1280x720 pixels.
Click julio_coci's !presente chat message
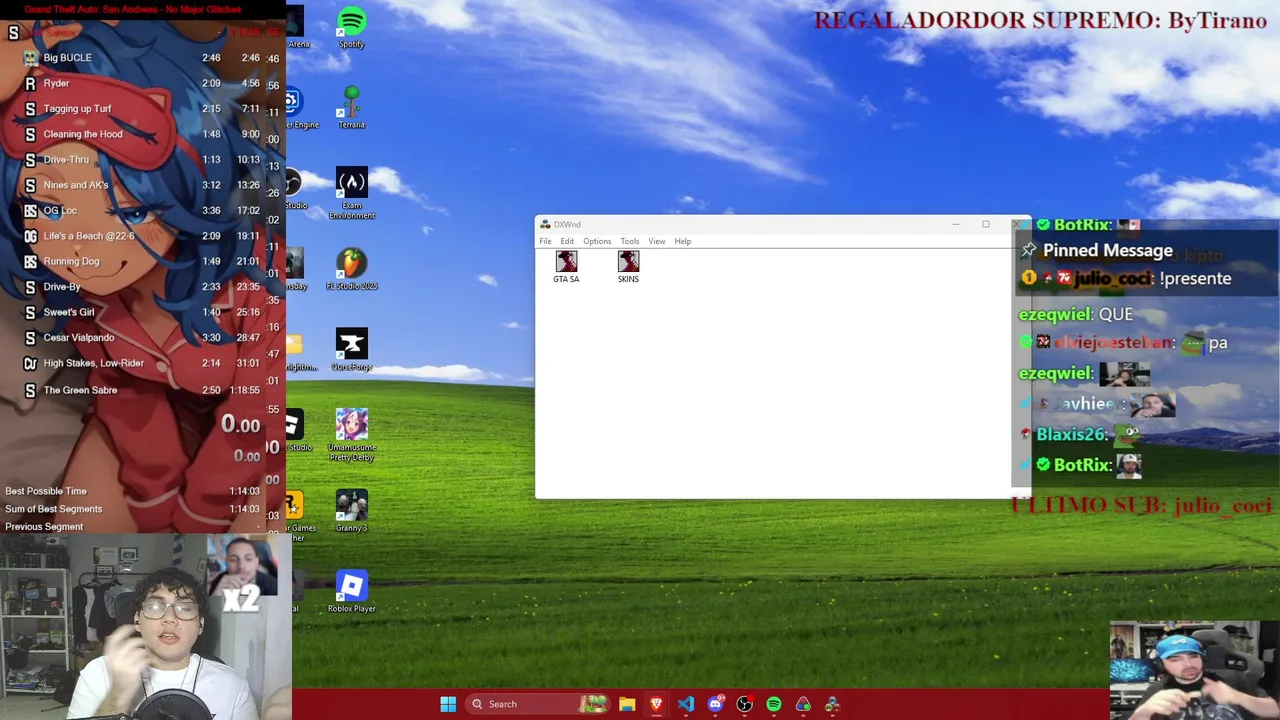[1129, 279]
